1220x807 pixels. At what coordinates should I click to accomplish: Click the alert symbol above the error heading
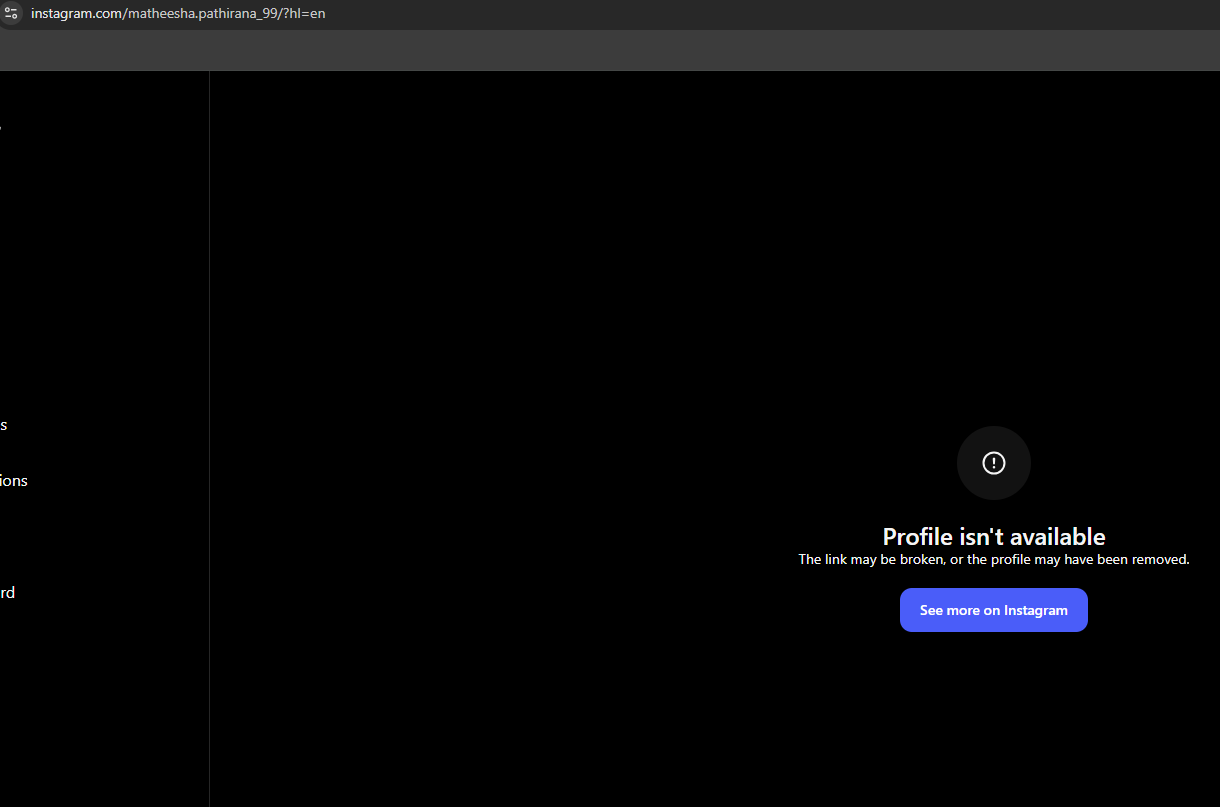point(993,462)
